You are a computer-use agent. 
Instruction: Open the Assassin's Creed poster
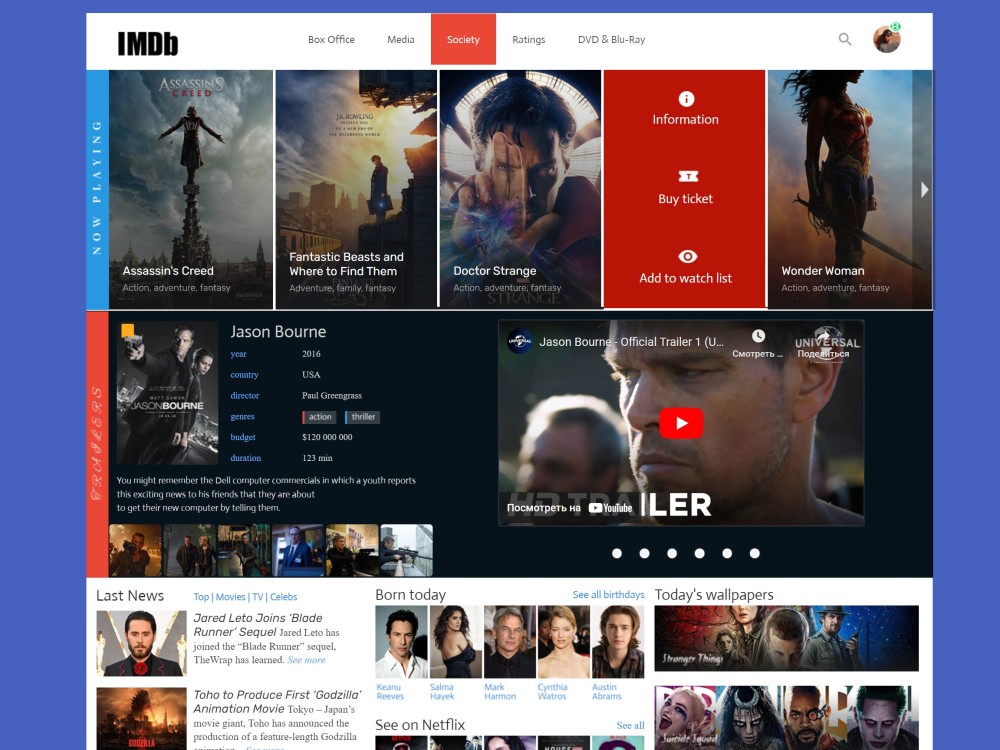point(191,189)
